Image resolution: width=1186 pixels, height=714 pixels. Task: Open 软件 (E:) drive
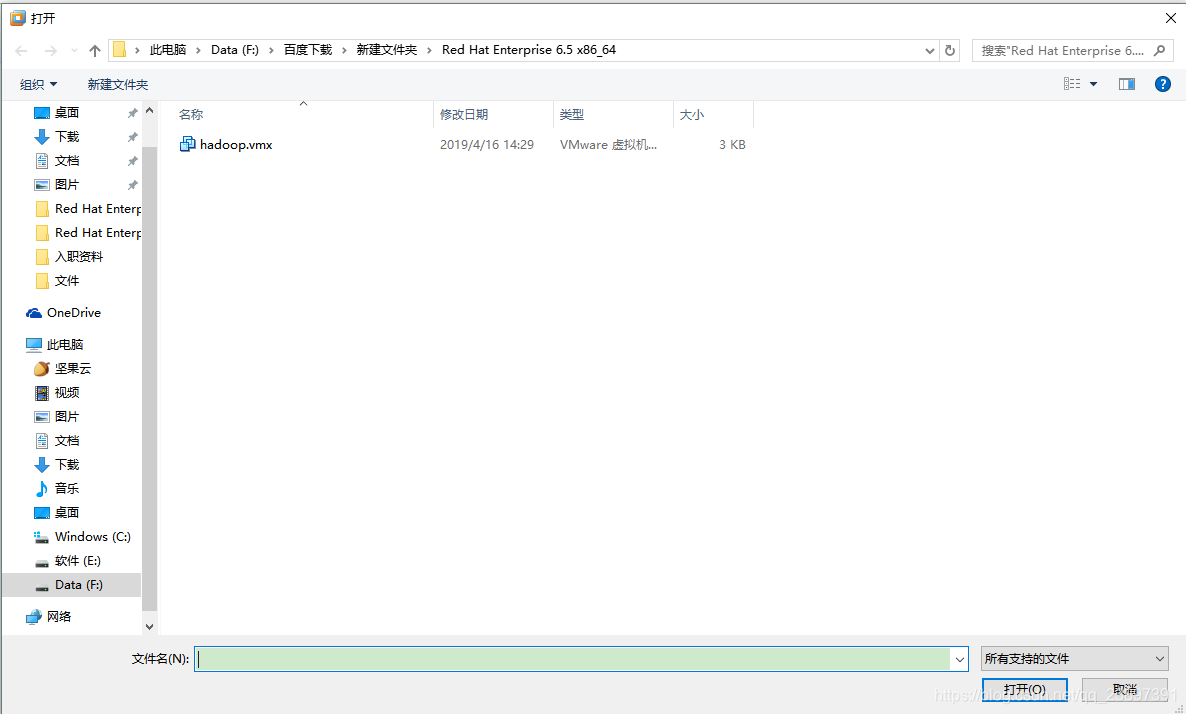click(x=77, y=560)
